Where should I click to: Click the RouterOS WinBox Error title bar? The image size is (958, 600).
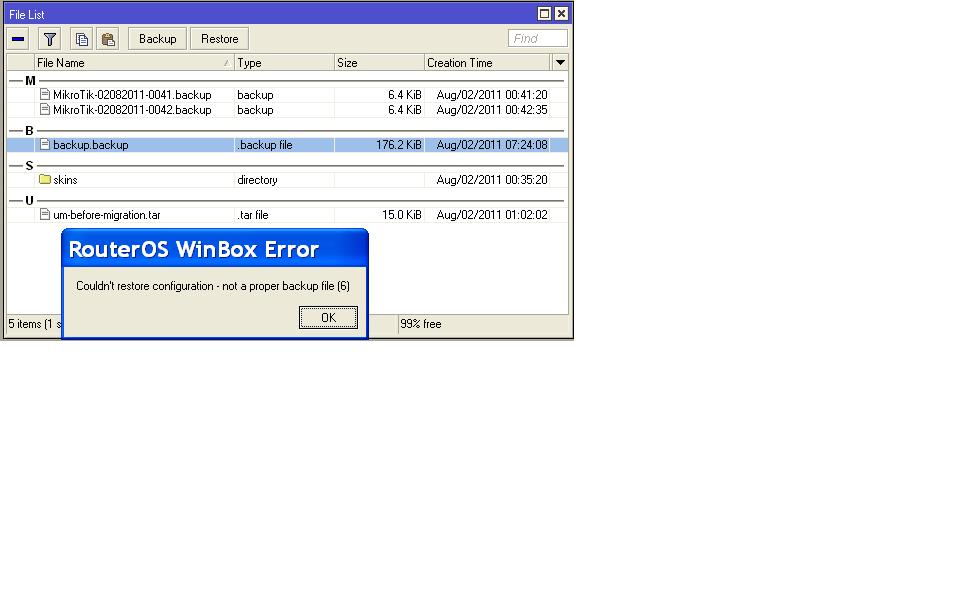215,249
